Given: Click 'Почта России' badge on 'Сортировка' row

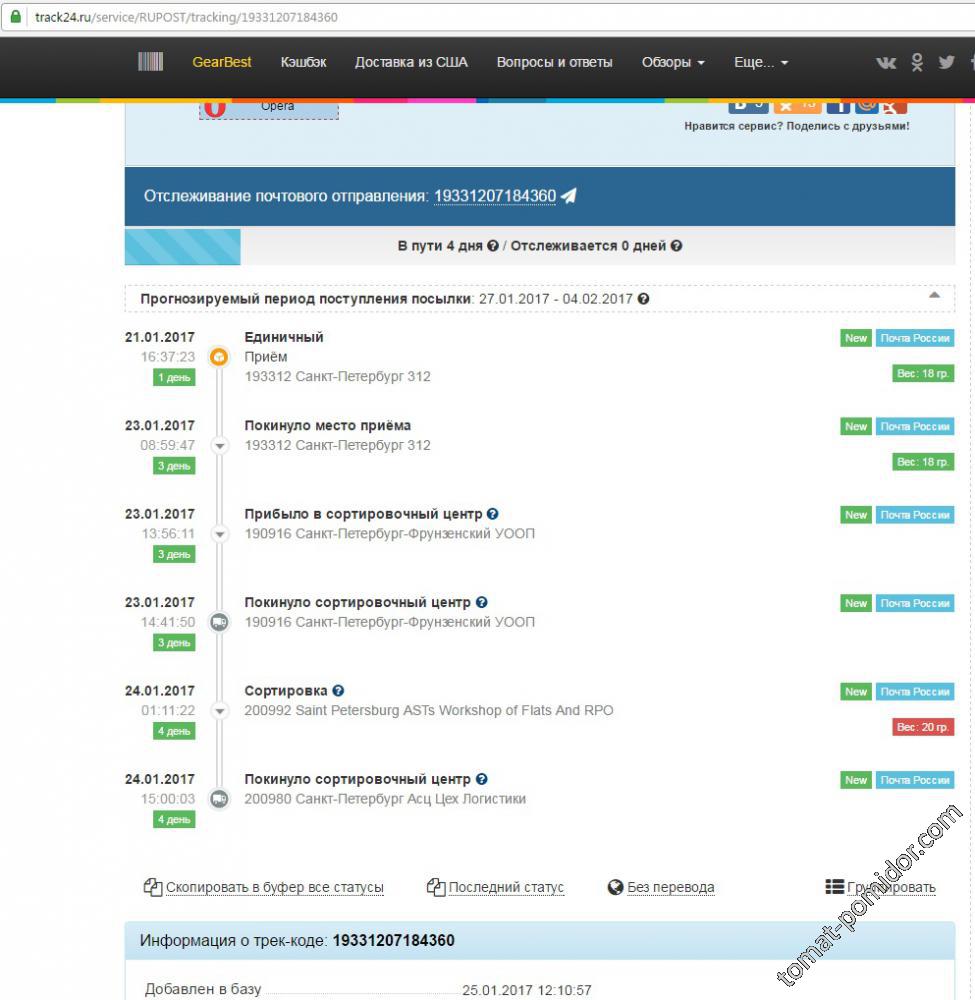Looking at the screenshot, I should click(915, 691).
